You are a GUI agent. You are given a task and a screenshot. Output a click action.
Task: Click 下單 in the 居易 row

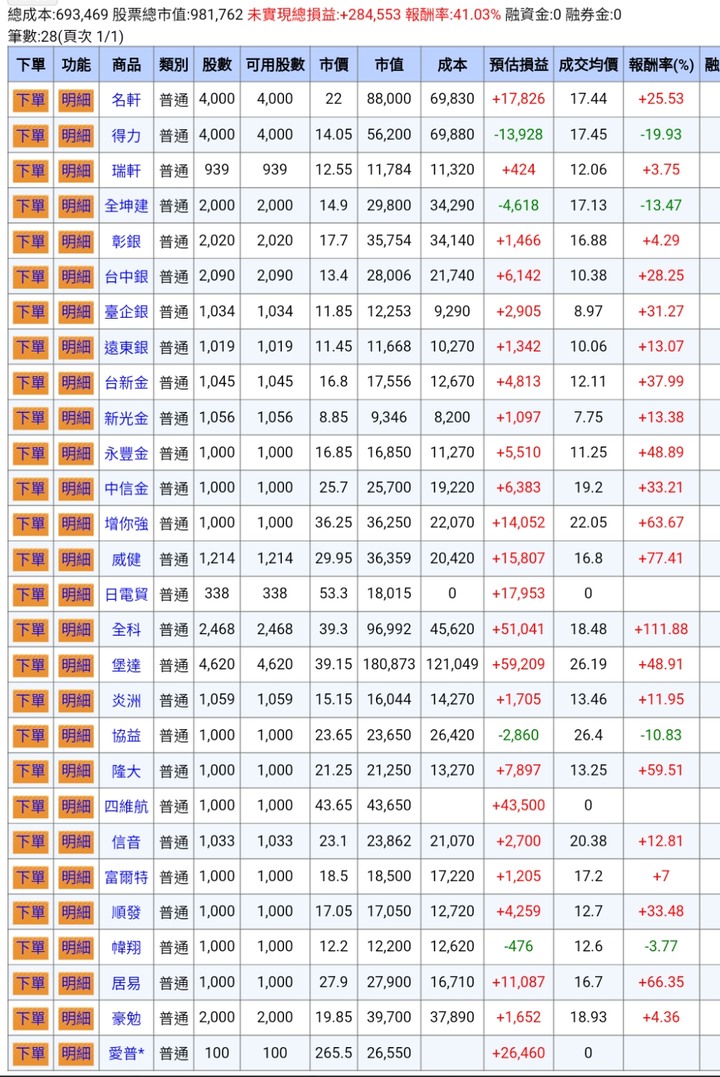pyautogui.click(x=30, y=983)
